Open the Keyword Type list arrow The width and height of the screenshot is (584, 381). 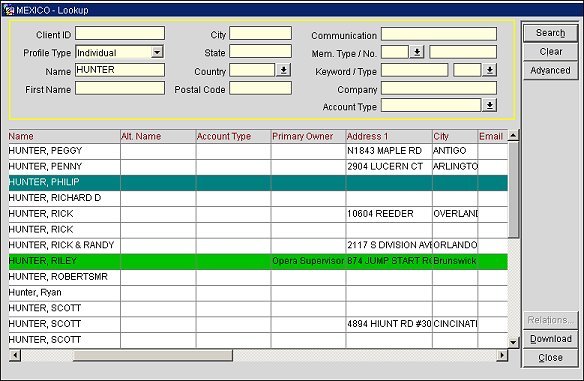click(490, 70)
